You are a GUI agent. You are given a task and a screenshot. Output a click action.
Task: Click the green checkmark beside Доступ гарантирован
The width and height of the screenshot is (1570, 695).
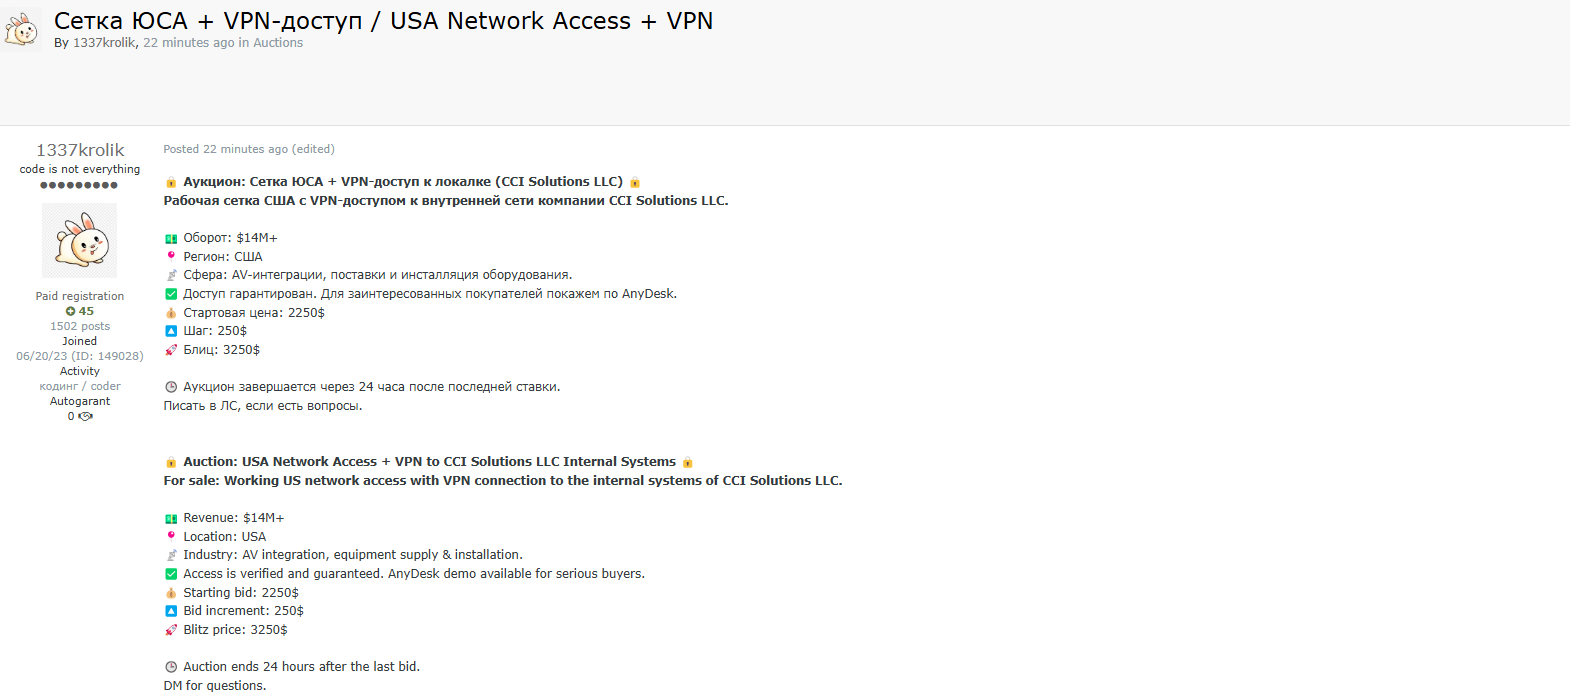[171, 294]
